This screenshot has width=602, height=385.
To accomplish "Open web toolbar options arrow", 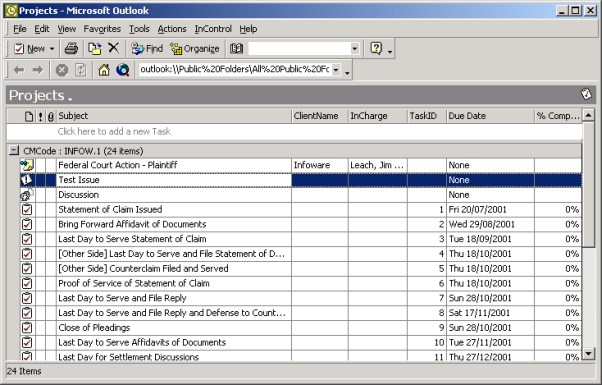I will [347, 72].
